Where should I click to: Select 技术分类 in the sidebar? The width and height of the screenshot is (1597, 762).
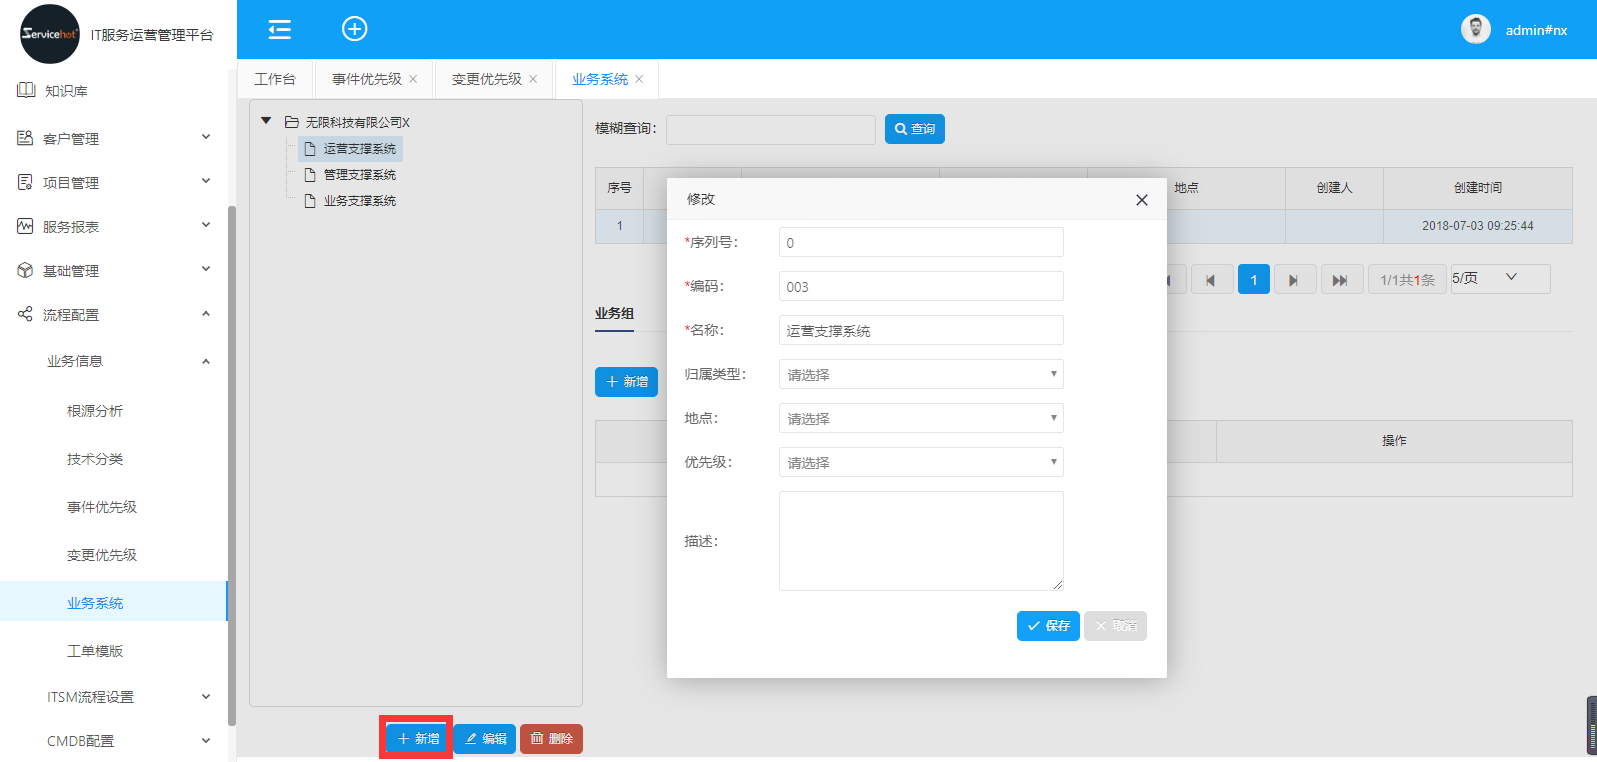coord(95,459)
